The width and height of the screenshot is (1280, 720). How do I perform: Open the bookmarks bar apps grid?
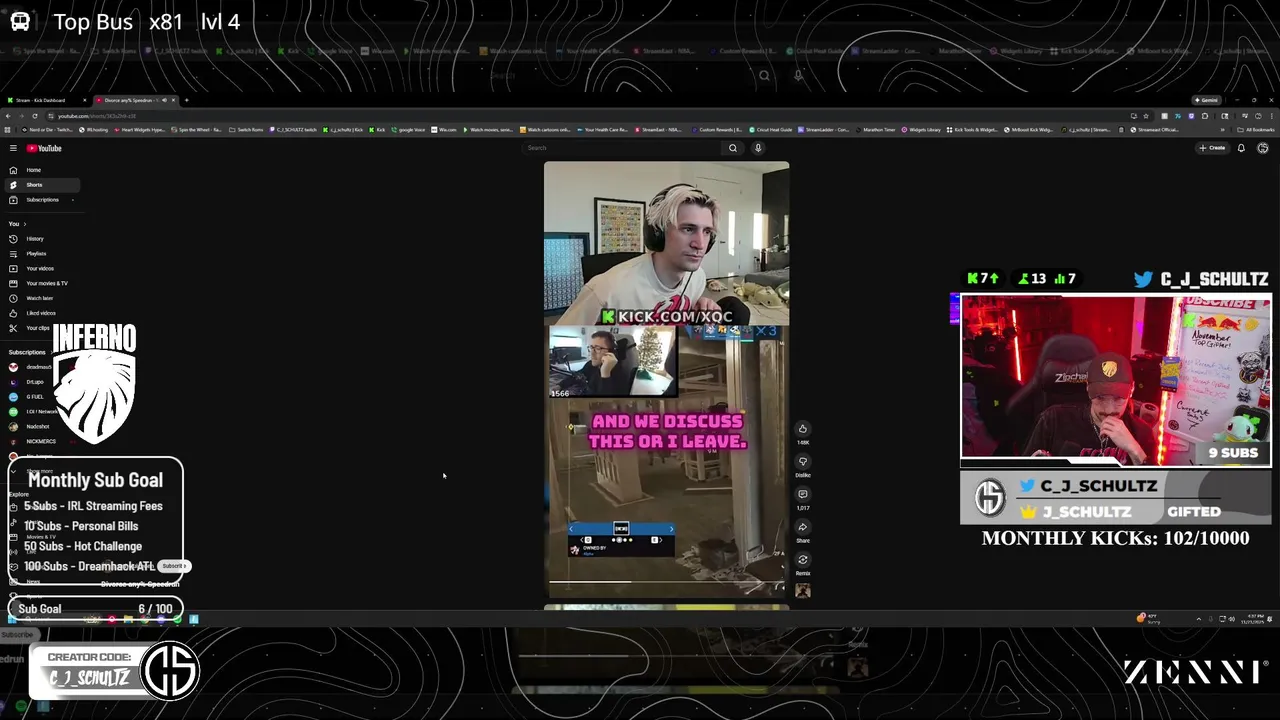7,130
